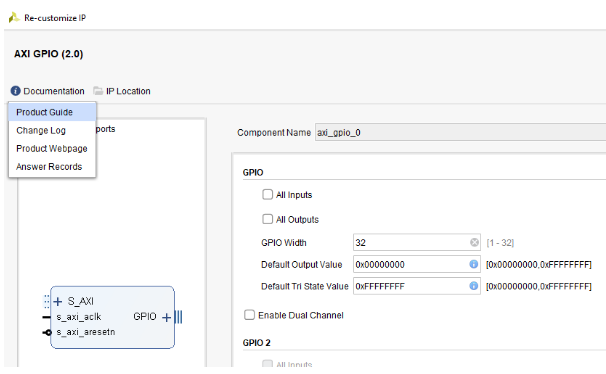Image resolution: width=606 pixels, height=374 pixels.
Task: Expand the S_AXI interface plus icon
Action: coord(58,301)
